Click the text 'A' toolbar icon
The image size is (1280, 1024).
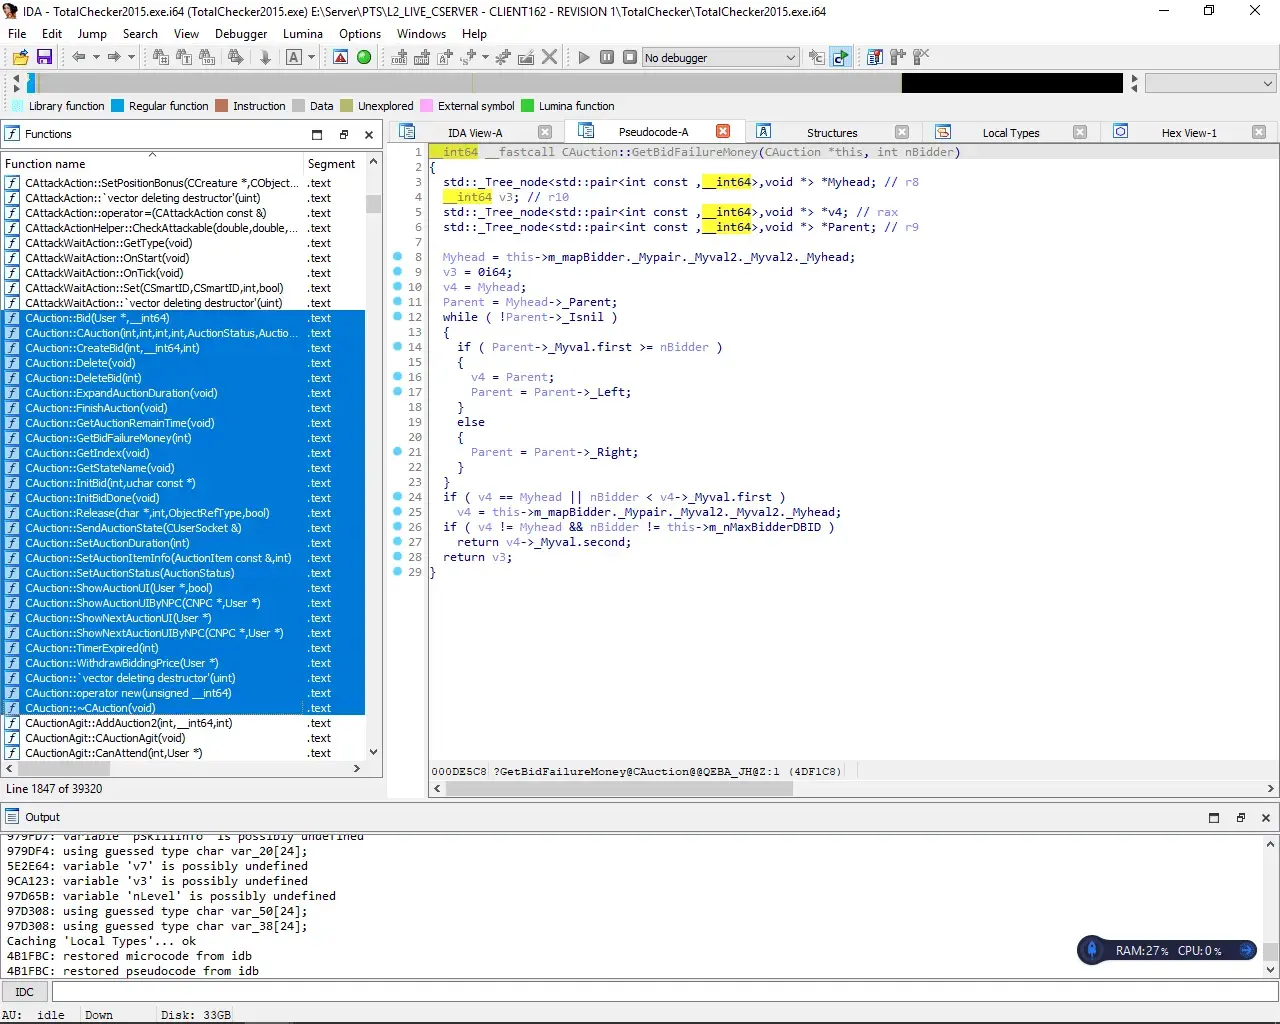pyautogui.click(x=294, y=57)
